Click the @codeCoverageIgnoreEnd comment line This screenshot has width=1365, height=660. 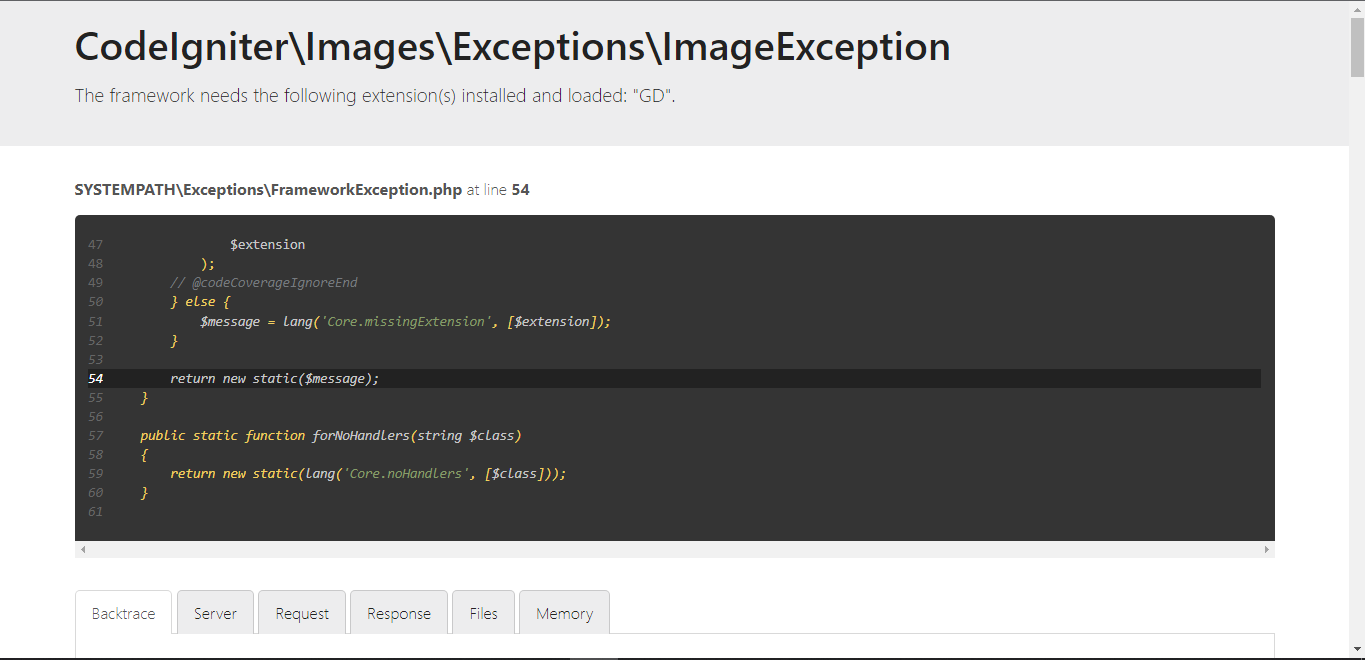point(264,283)
